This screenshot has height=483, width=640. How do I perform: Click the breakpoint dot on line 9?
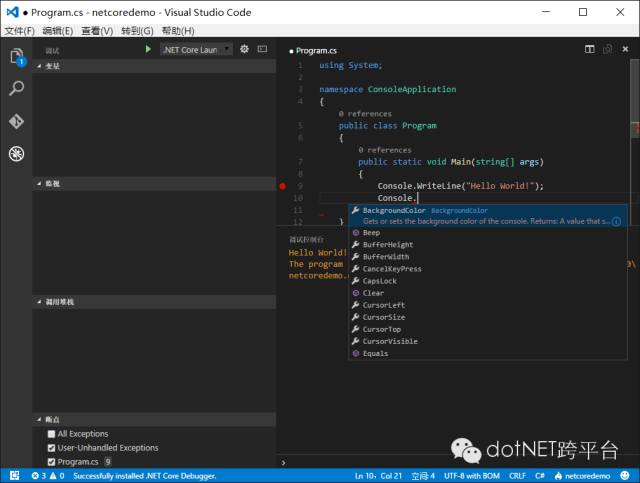(282, 186)
